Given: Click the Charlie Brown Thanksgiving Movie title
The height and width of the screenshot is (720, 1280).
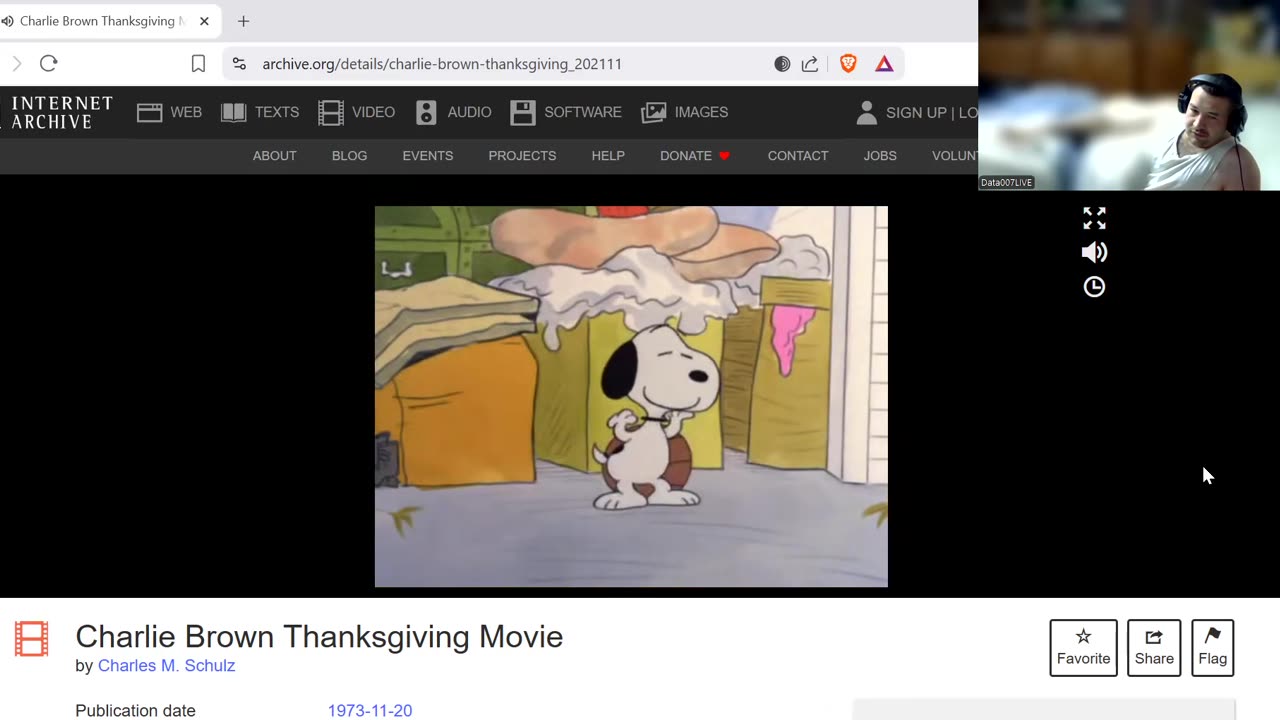Looking at the screenshot, I should point(319,637).
